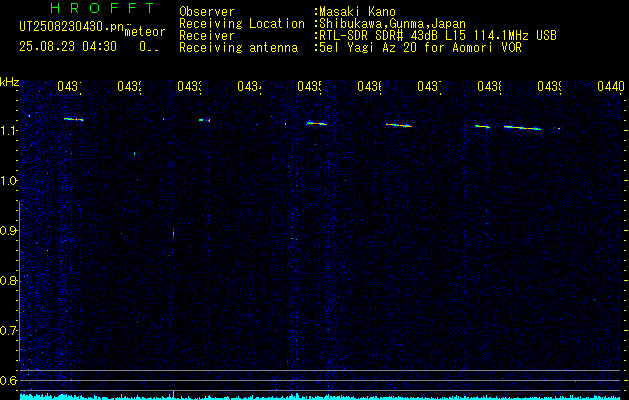This screenshot has height=400, width=629.
Task: Click the meteor echo streak at the 0435 tick
Action: coord(317,124)
